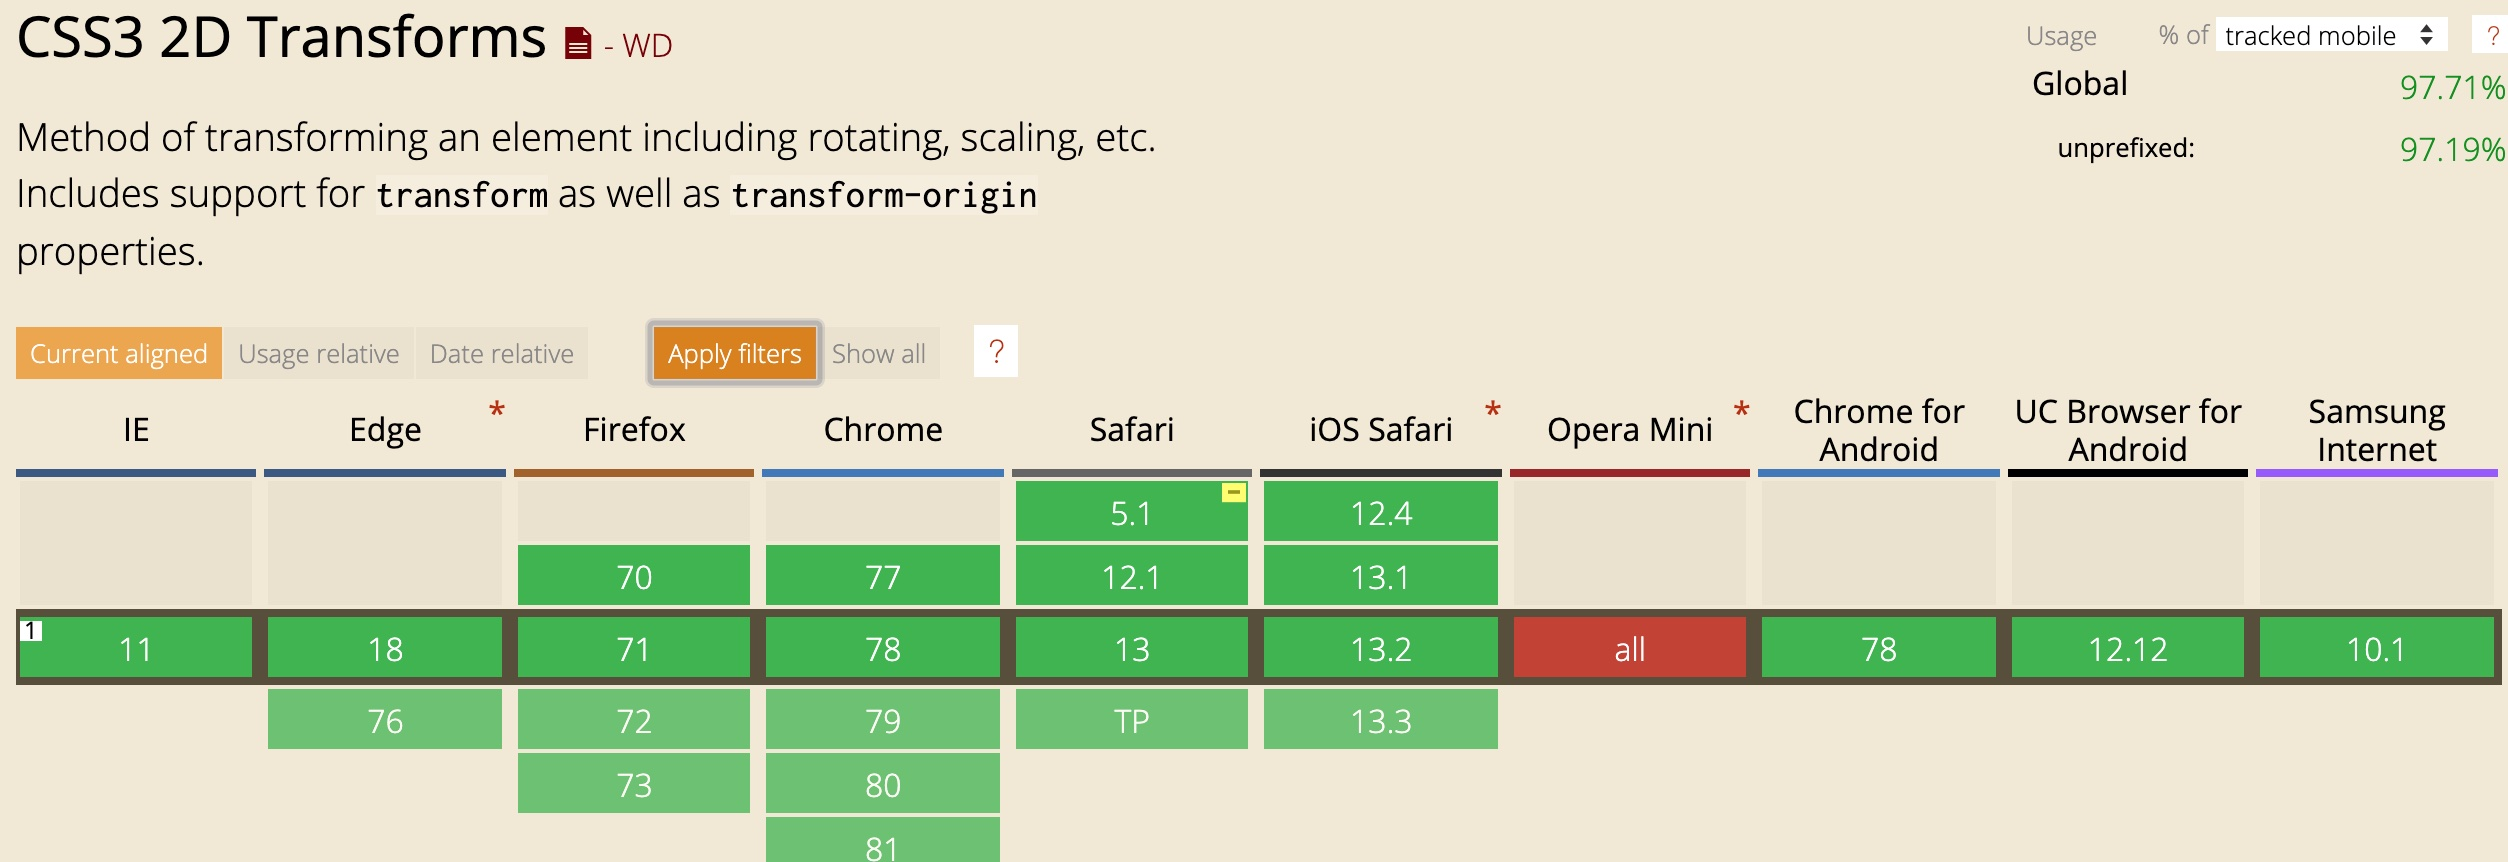The width and height of the screenshot is (2508, 862).
Task: Switch to Current aligned view
Action: pos(119,353)
